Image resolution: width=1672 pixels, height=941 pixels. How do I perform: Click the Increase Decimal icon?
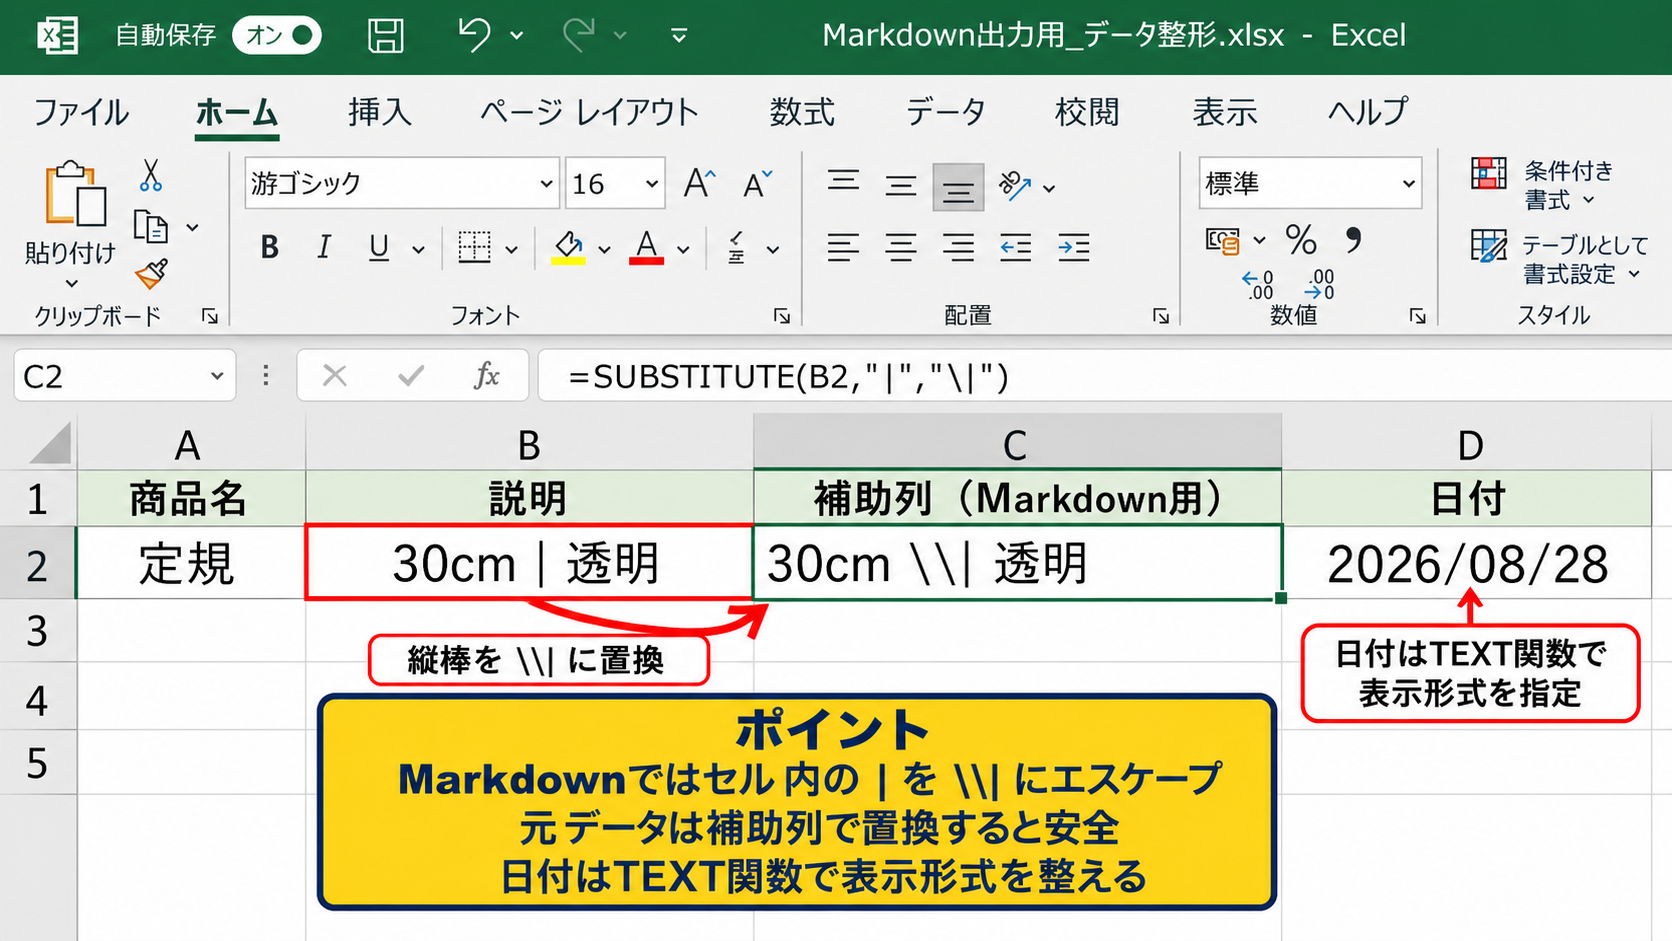1258,285
